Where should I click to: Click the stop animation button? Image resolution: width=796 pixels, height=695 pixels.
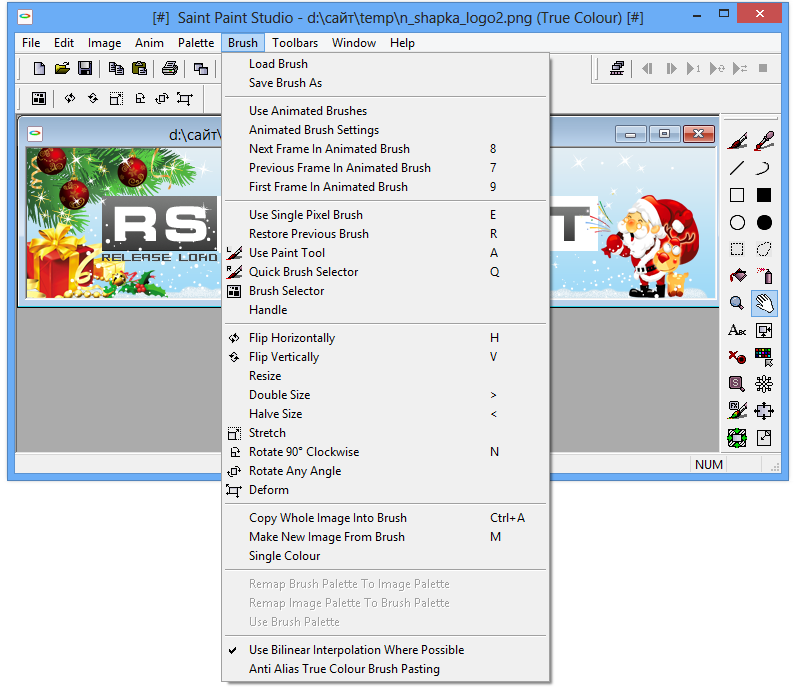click(x=762, y=69)
